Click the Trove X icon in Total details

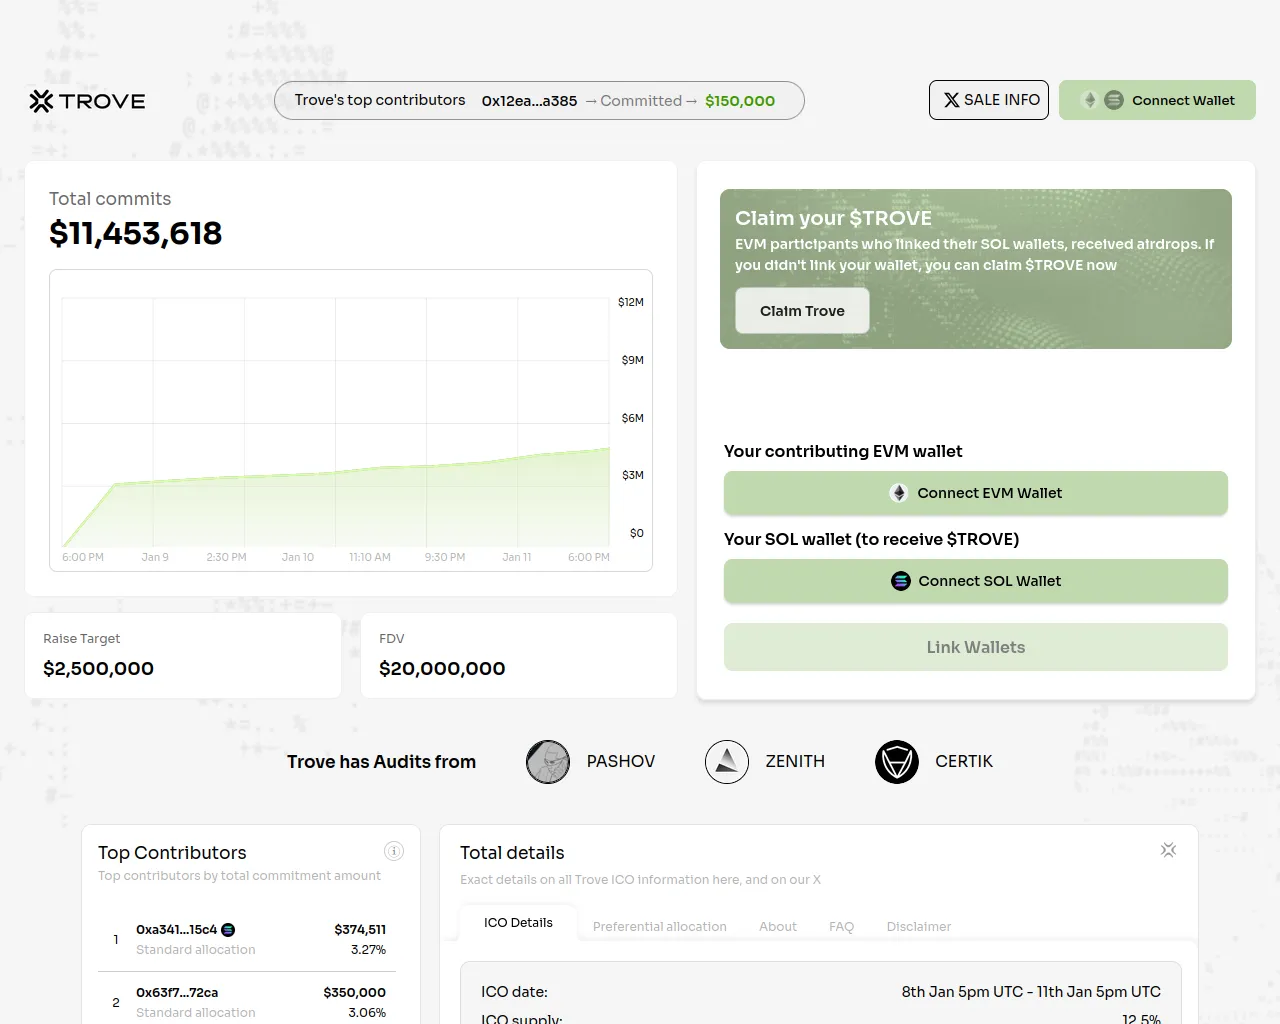(1168, 850)
